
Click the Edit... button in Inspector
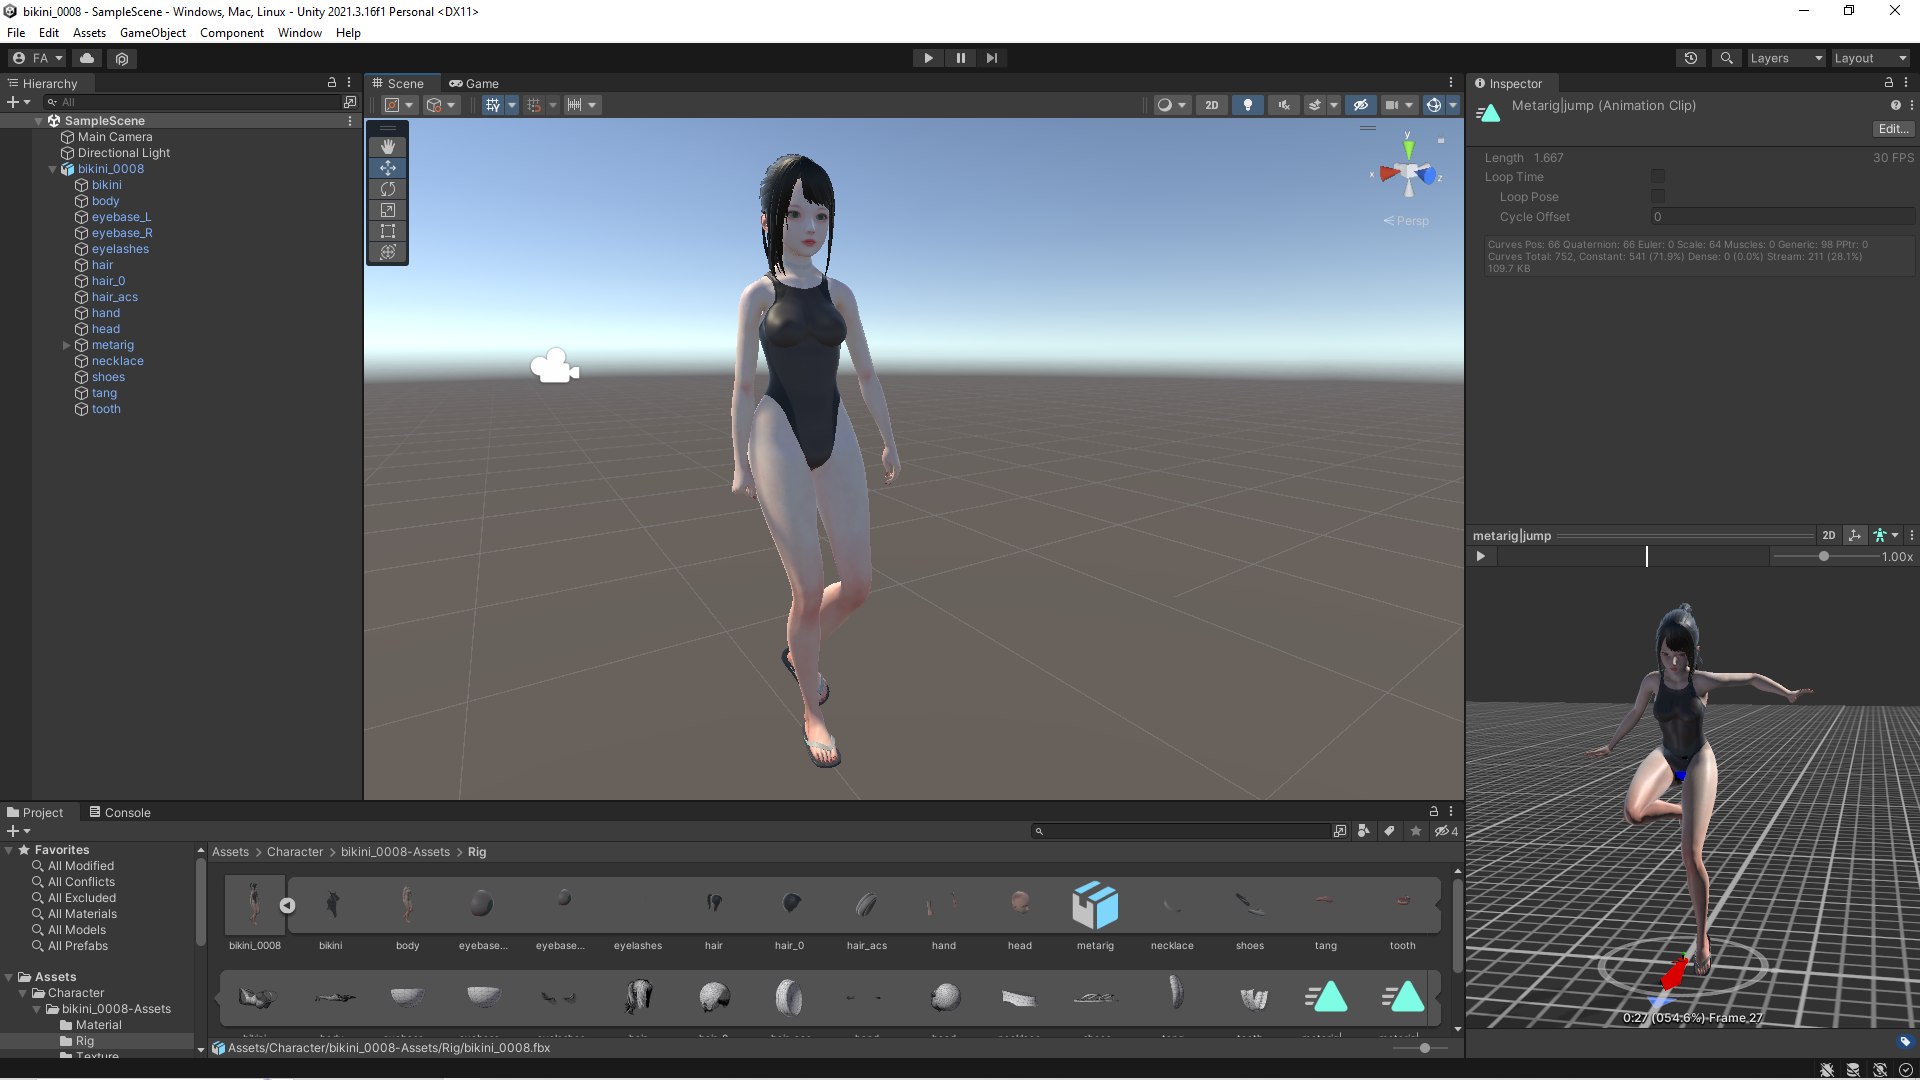pos(1892,129)
